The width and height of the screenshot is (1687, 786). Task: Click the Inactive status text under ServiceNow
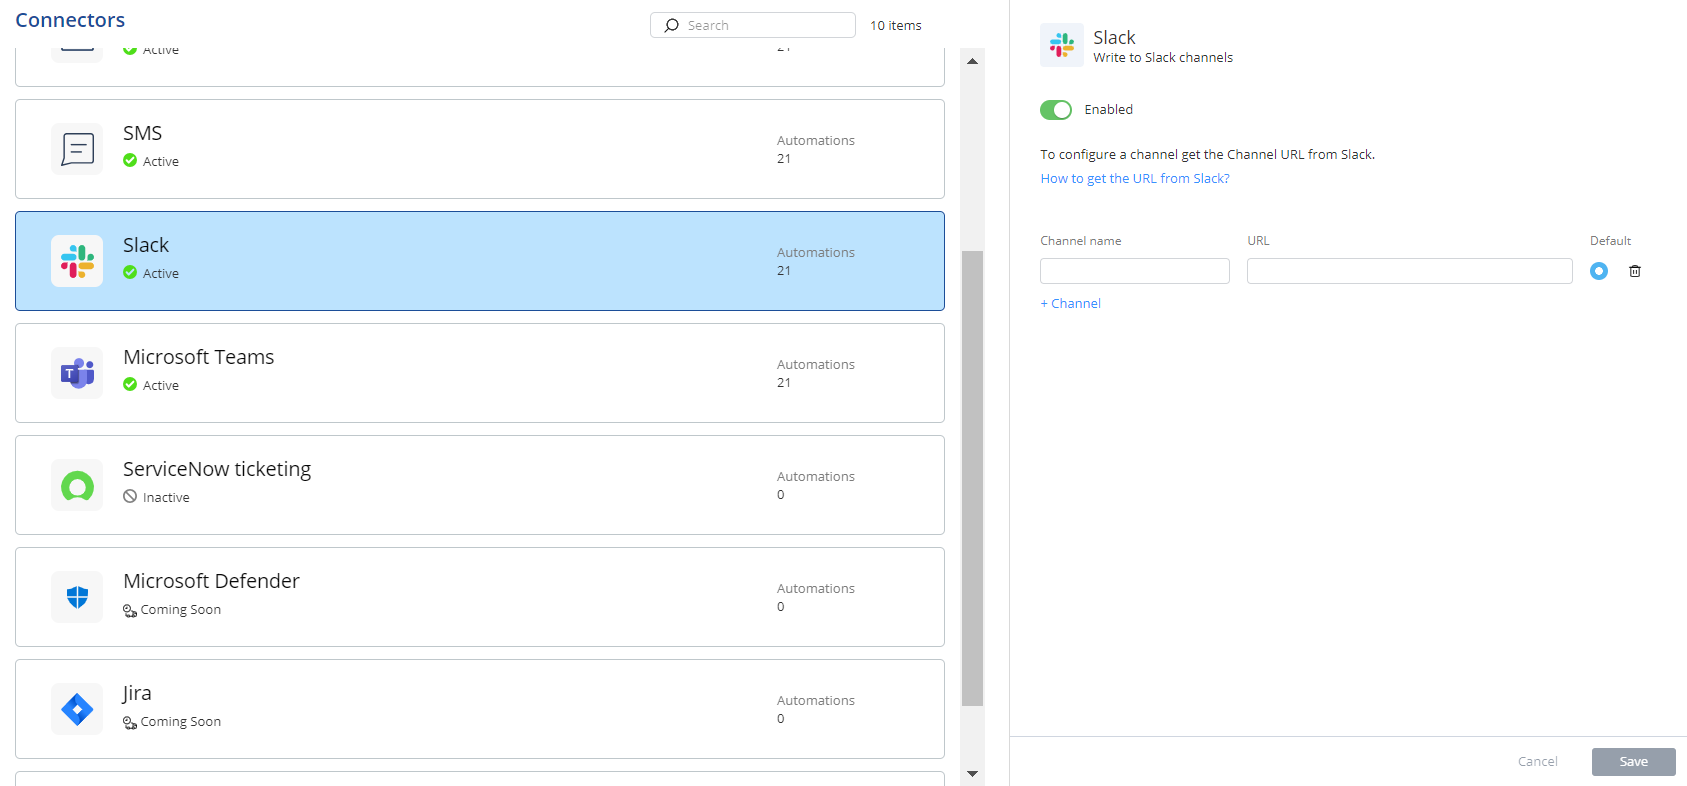166,497
